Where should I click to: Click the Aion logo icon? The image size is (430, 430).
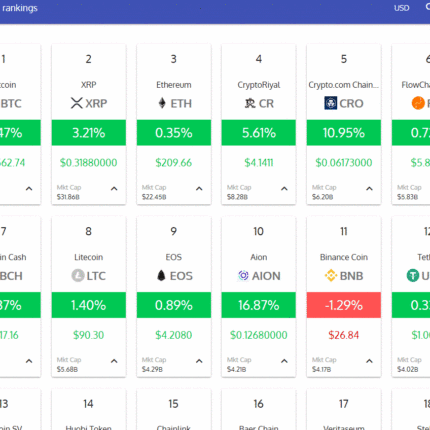click(243, 275)
